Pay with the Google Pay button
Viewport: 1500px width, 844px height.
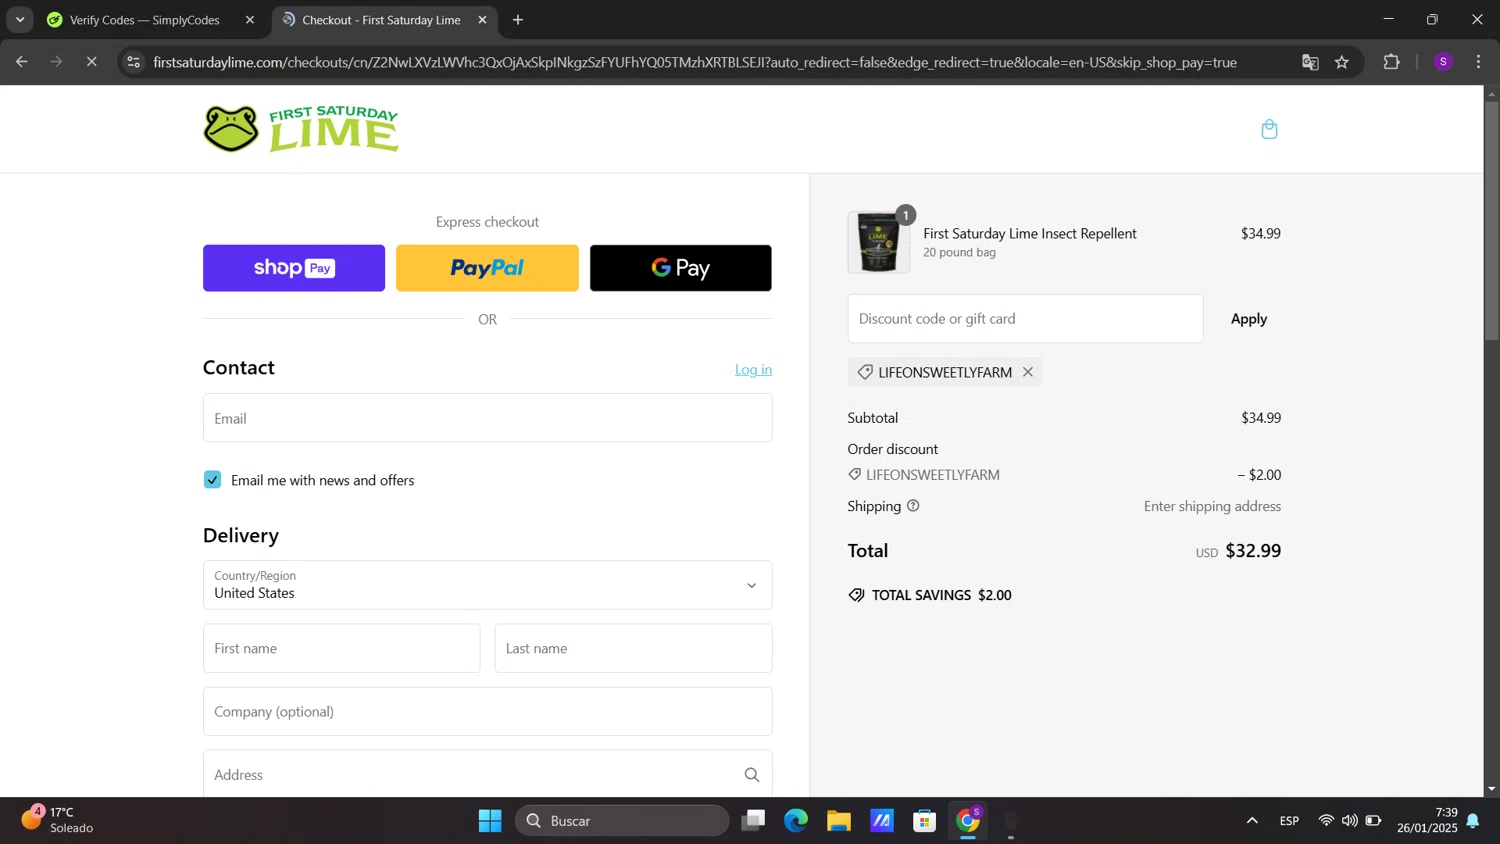click(x=681, y=268)
